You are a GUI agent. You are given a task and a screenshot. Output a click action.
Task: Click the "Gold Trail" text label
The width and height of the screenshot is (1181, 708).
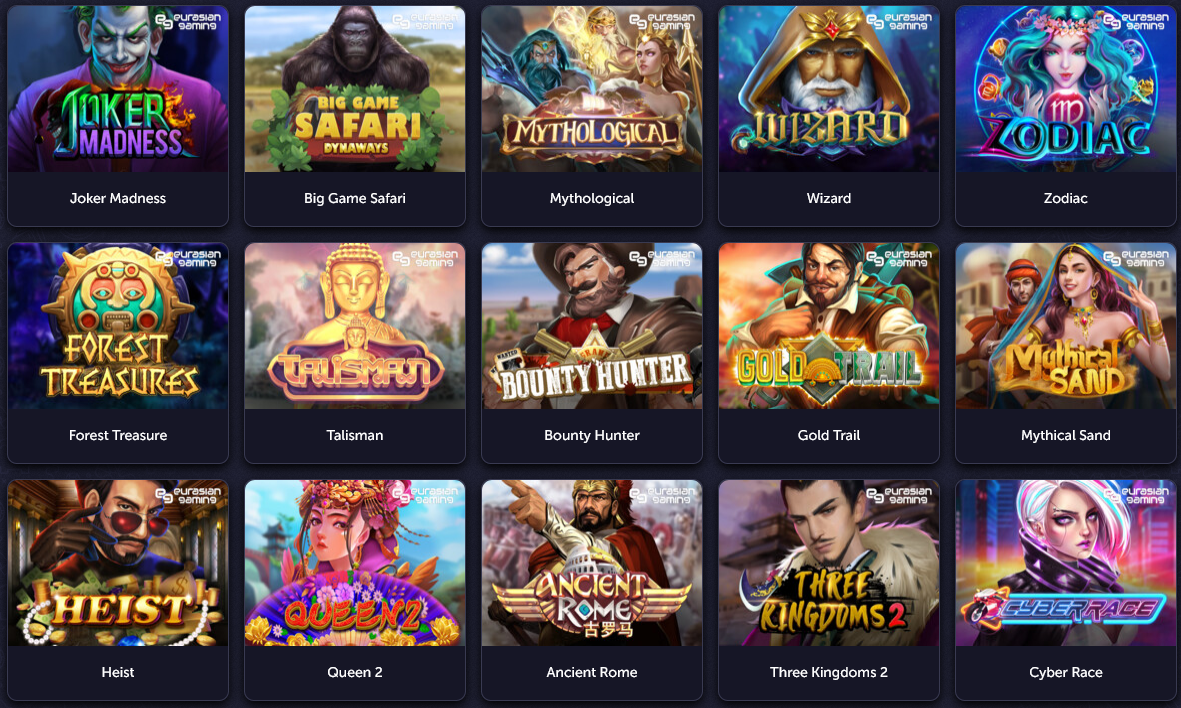[x=829, y=435]
